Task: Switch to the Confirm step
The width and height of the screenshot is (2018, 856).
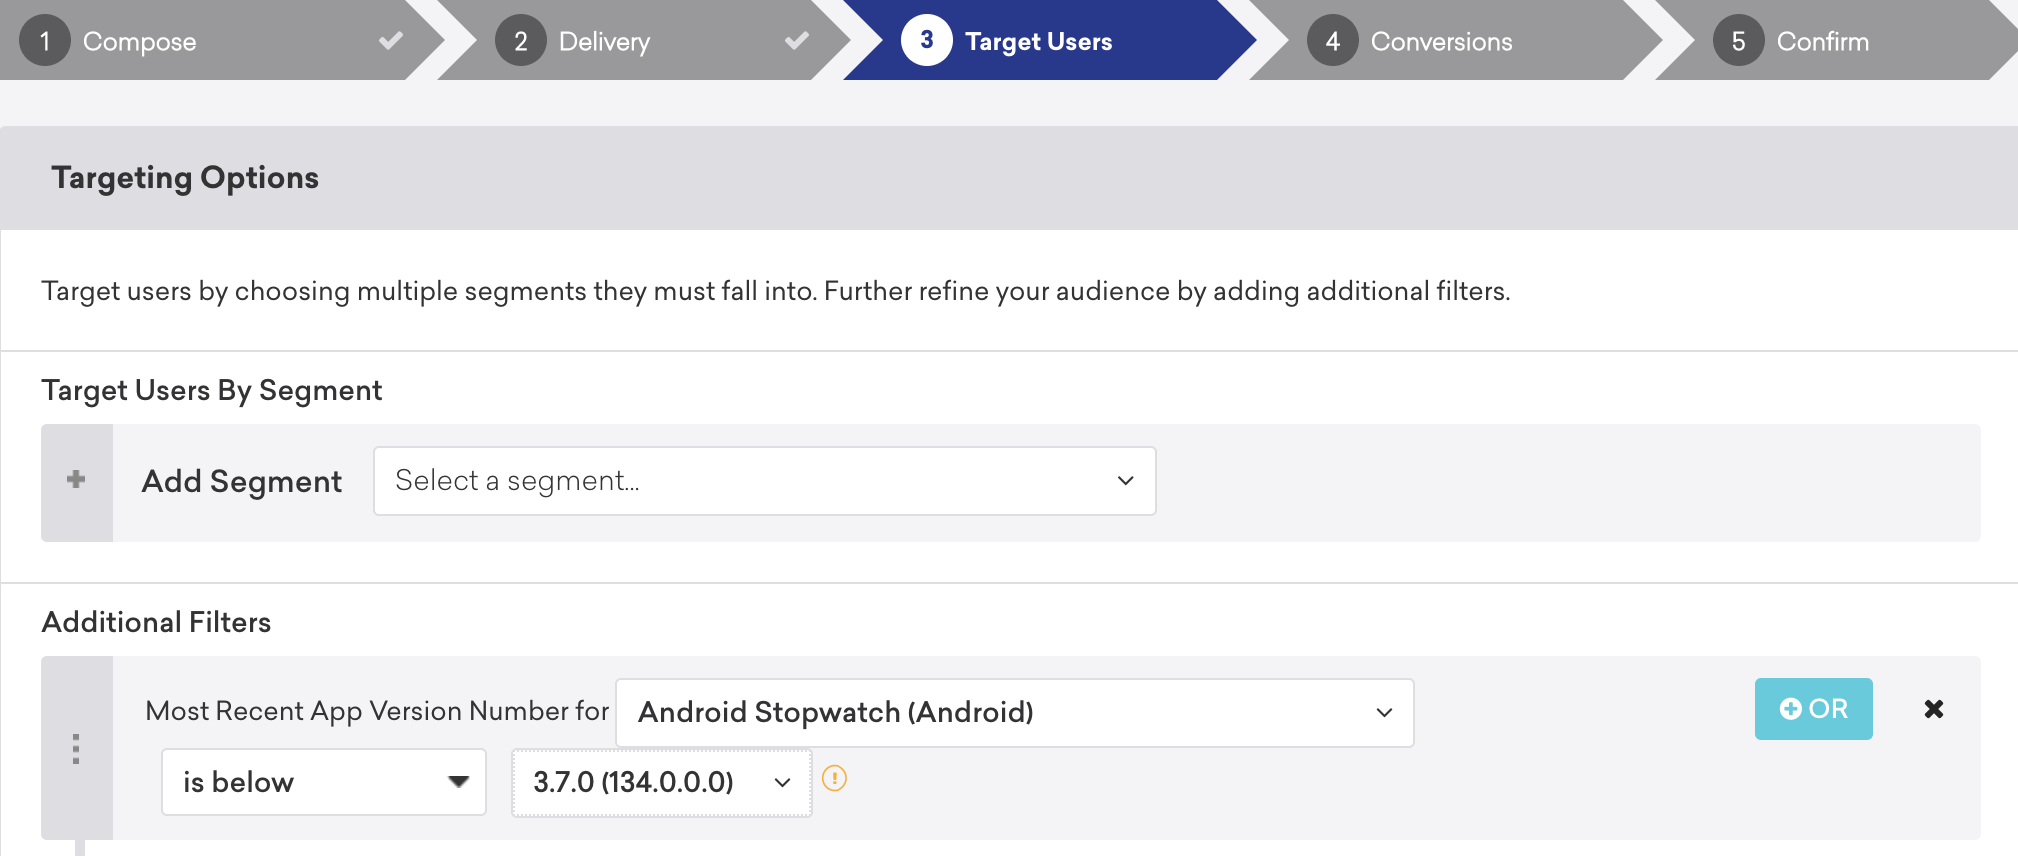Action: pos(1822,42)
